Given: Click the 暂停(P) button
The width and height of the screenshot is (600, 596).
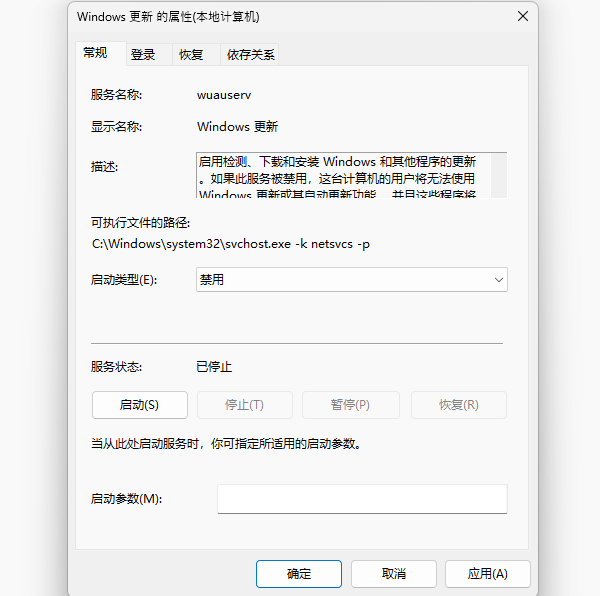Looking at the screenshot, I should pos(351,405).
